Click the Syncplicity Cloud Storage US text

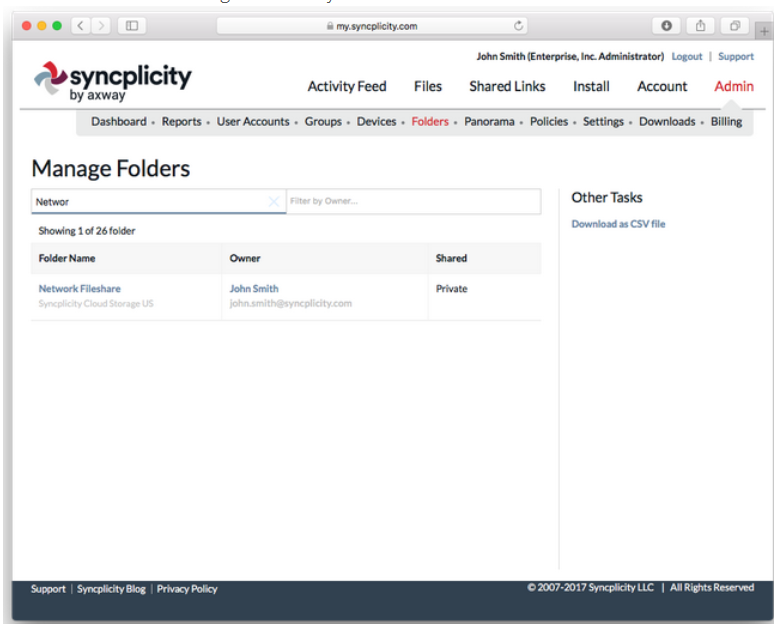click(x=96, y=303)
